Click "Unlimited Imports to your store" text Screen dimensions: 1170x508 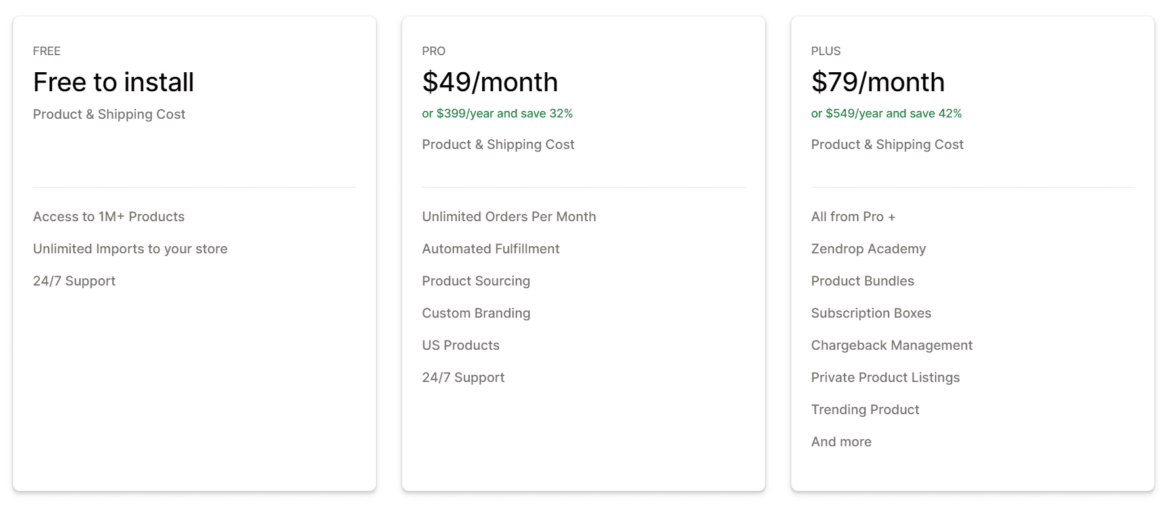tap(130, 249)
